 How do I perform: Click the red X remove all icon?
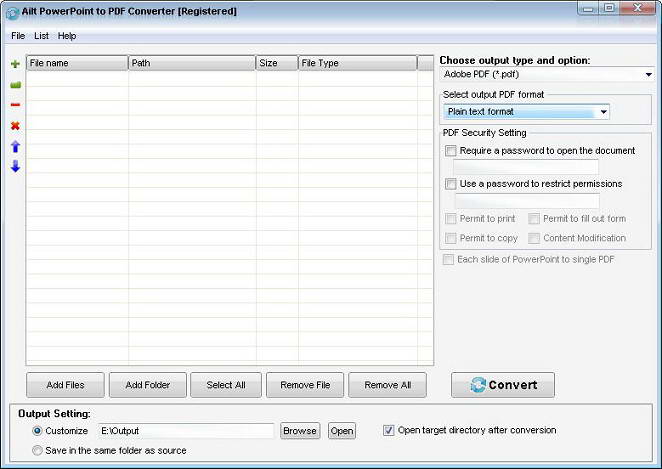[15, 126]
